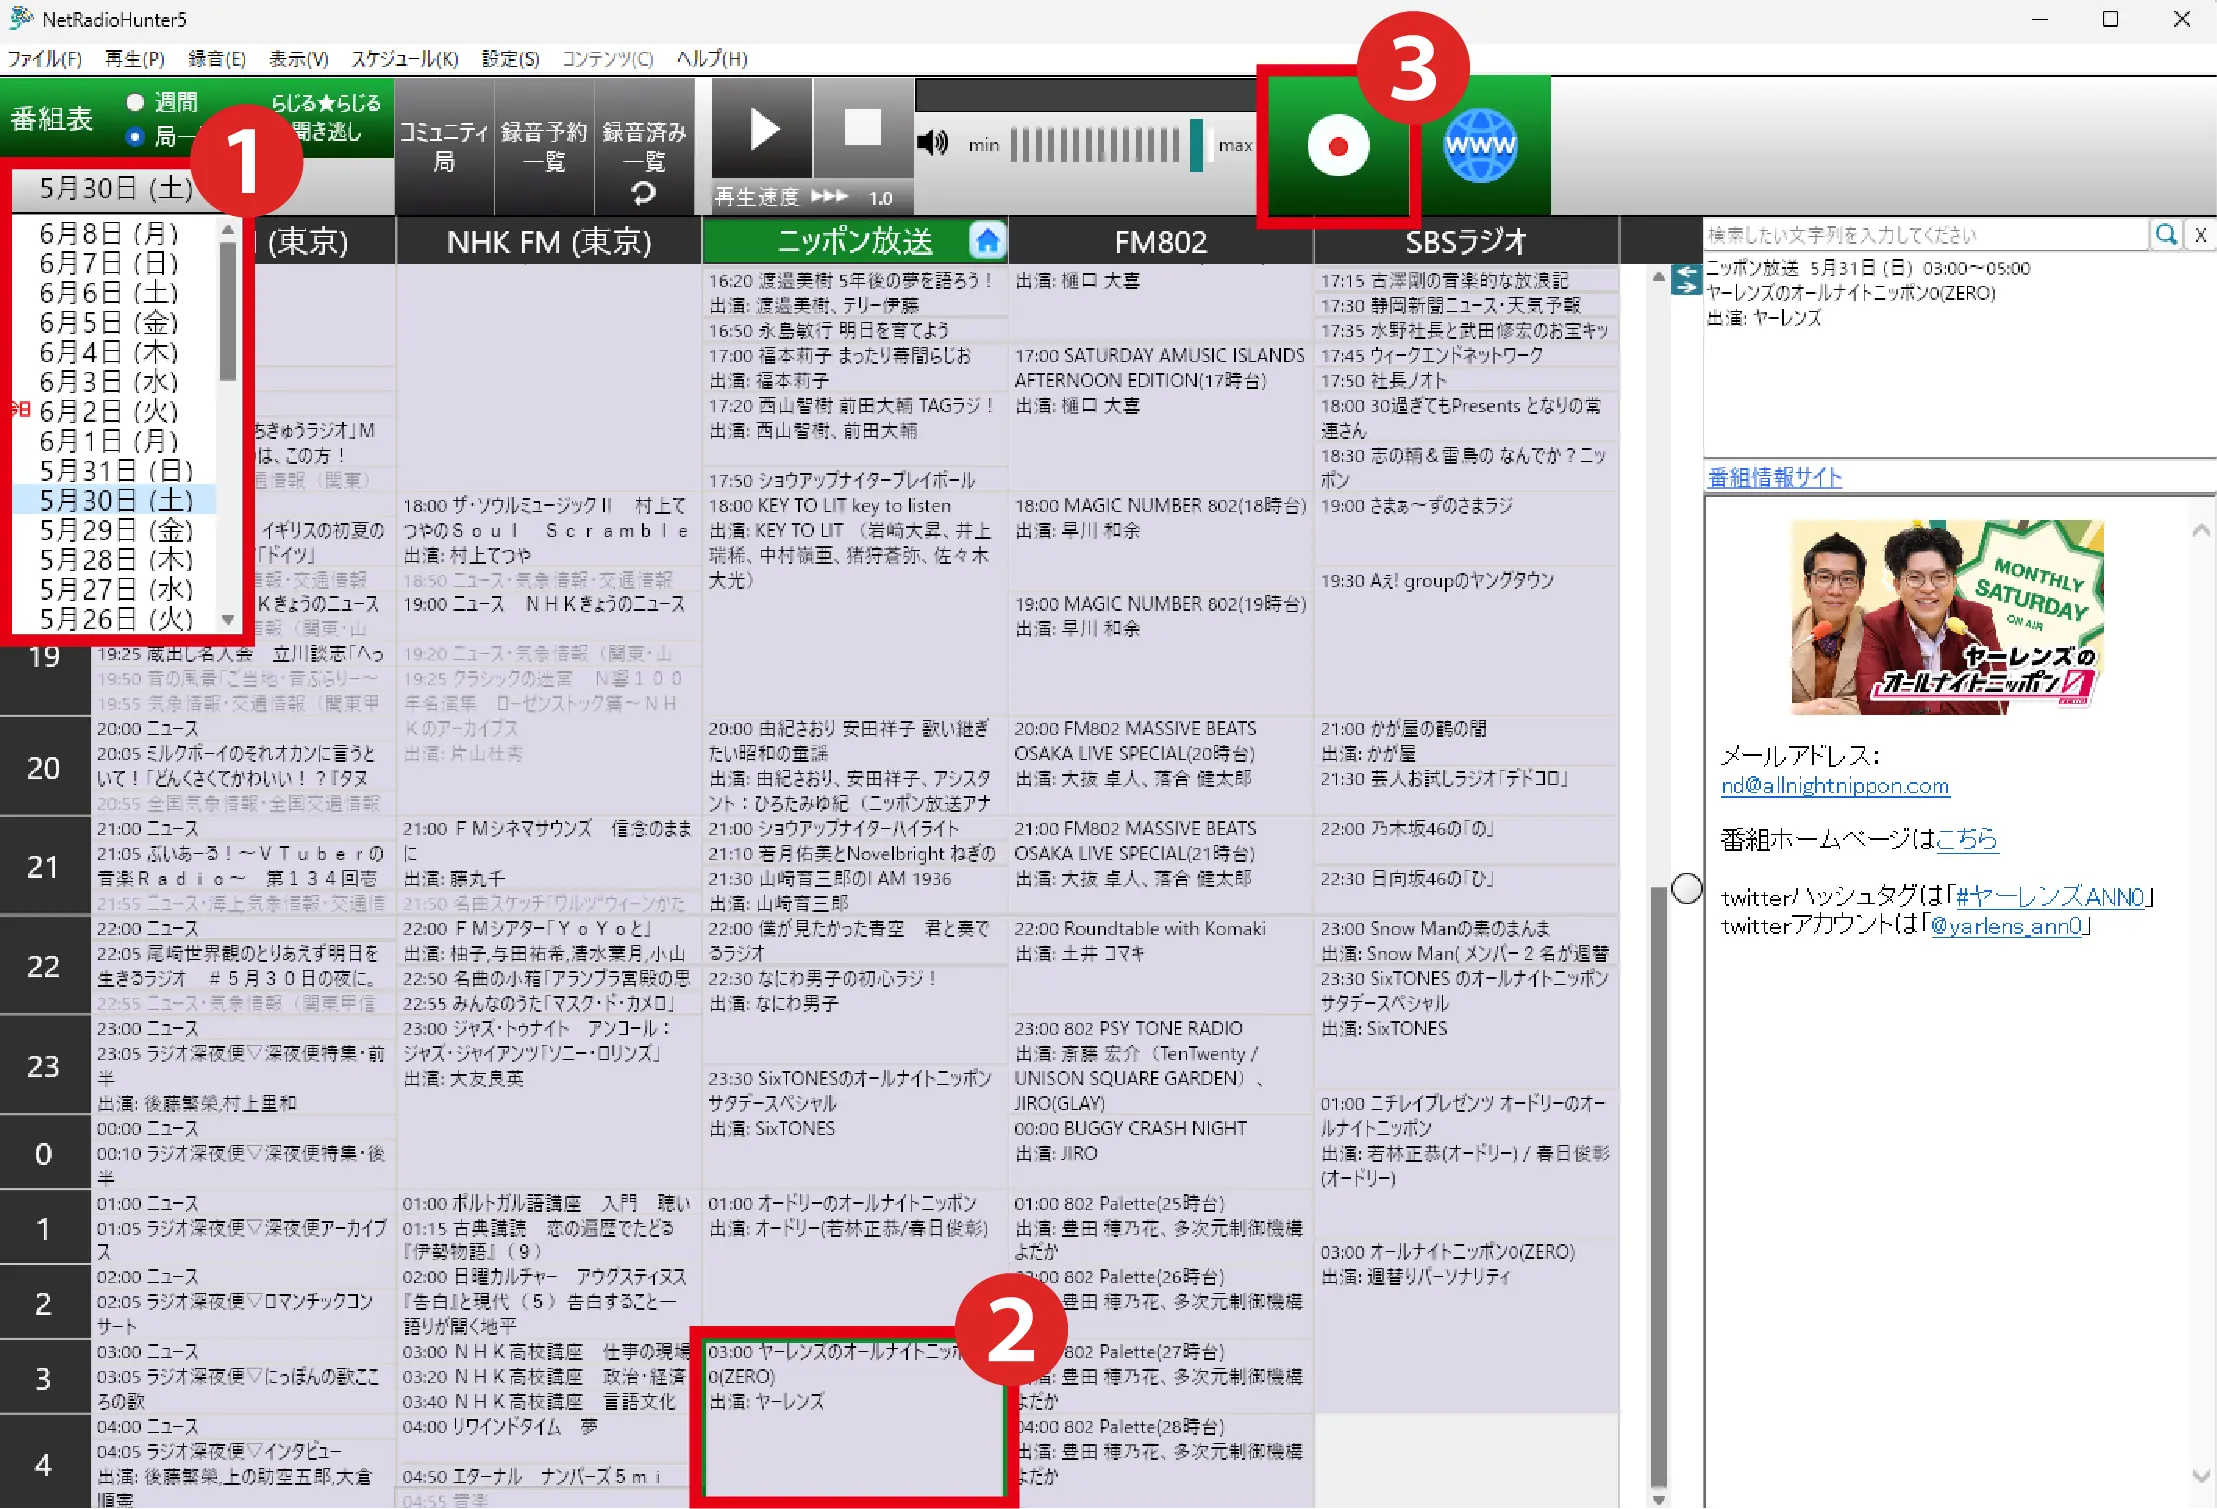Viewport: 2217px width, 1509px height.
Task: Select the 局 radio button
Action: (136, 136)
